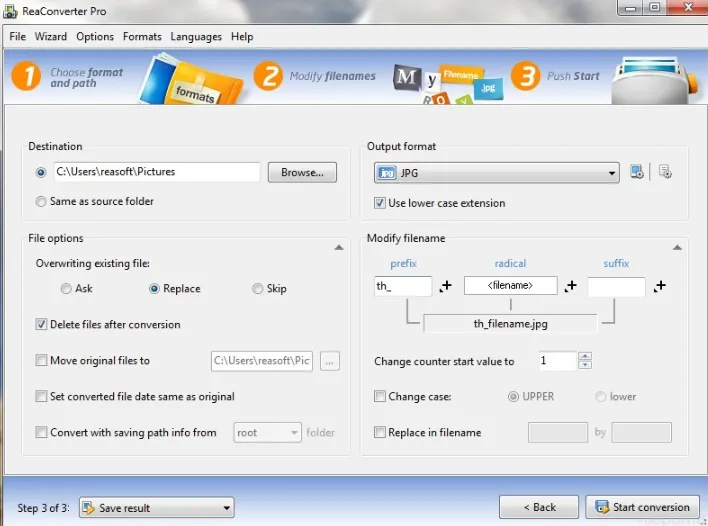Viewport: 708px width, 526px height.
Task: Open the Options menu
Action: (x=95, y=37)
